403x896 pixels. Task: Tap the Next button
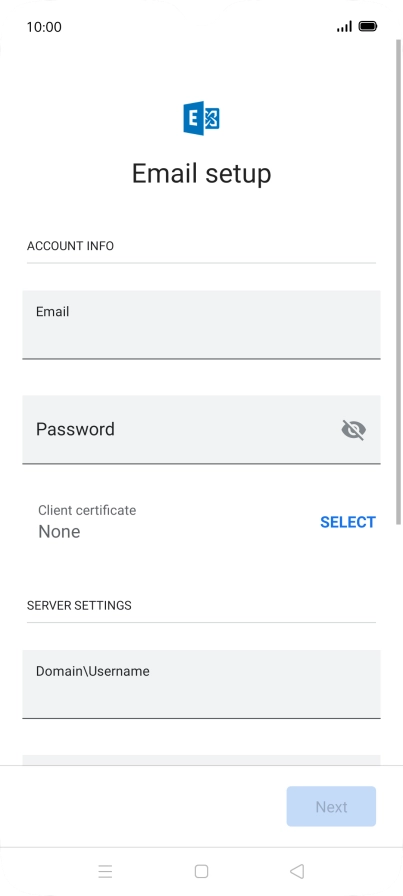331,806
